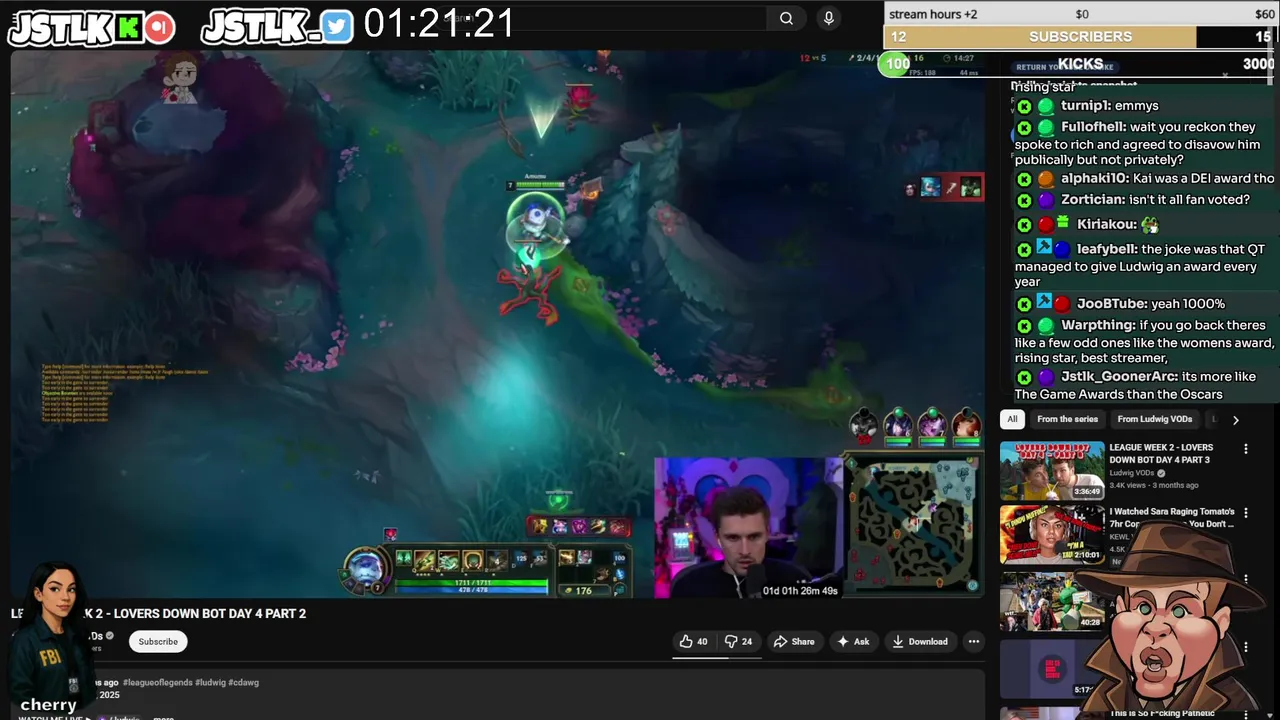Click username alphaki10 in chat
Image resolution: width=1280 pixels, height=720 pixels.
[1094, 178]
